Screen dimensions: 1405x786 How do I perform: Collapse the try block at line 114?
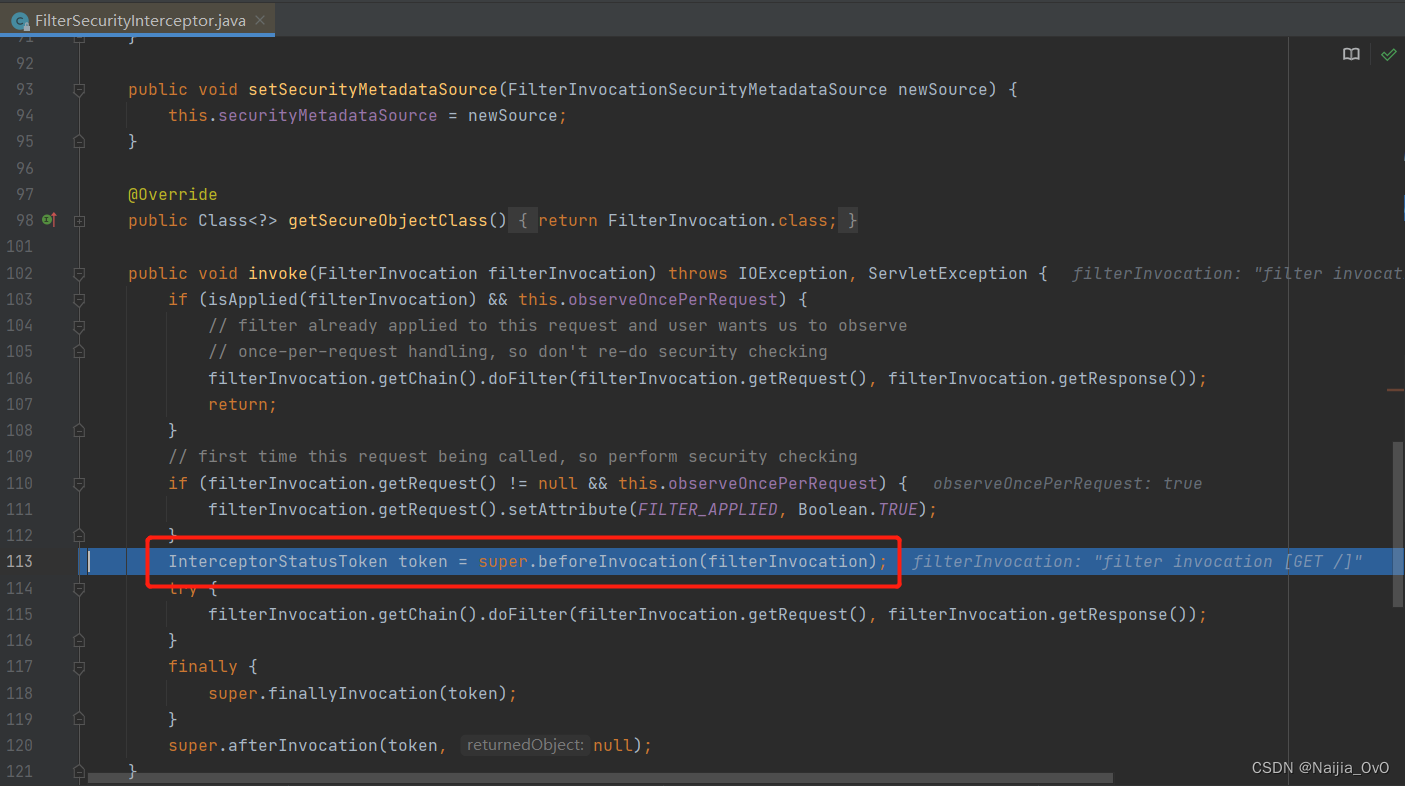(79, 588)
